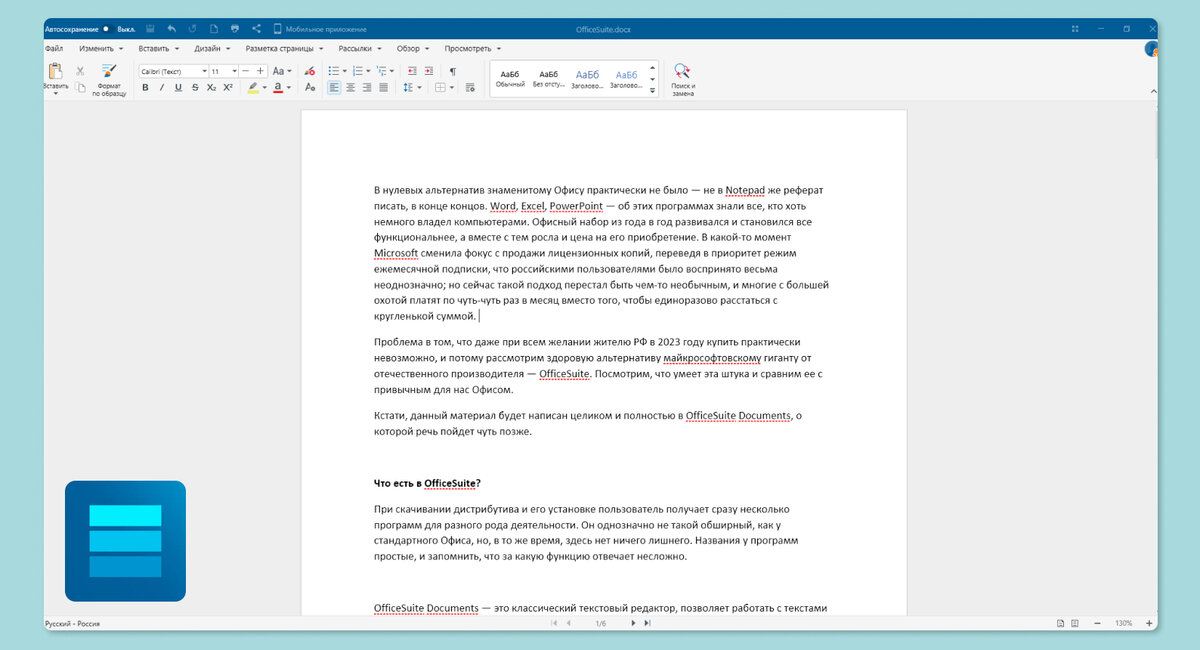
Task: Click the Share icon in title bar
Action: [257, 29]
